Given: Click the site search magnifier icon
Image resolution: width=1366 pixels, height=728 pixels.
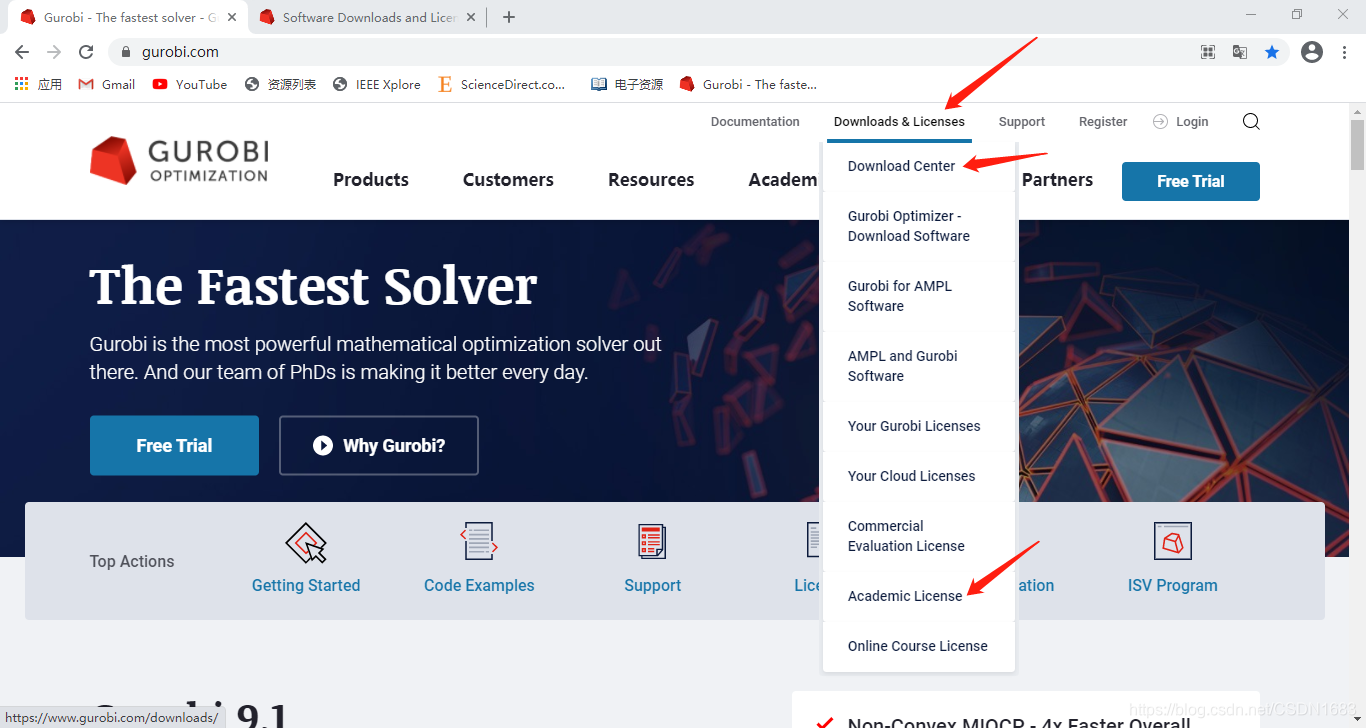Looking at the screenshot, I should pos(1251,122).
